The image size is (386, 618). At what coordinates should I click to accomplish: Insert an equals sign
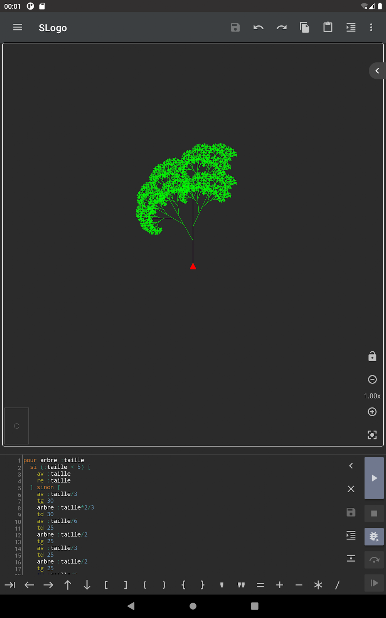click(x=260, y=585)
